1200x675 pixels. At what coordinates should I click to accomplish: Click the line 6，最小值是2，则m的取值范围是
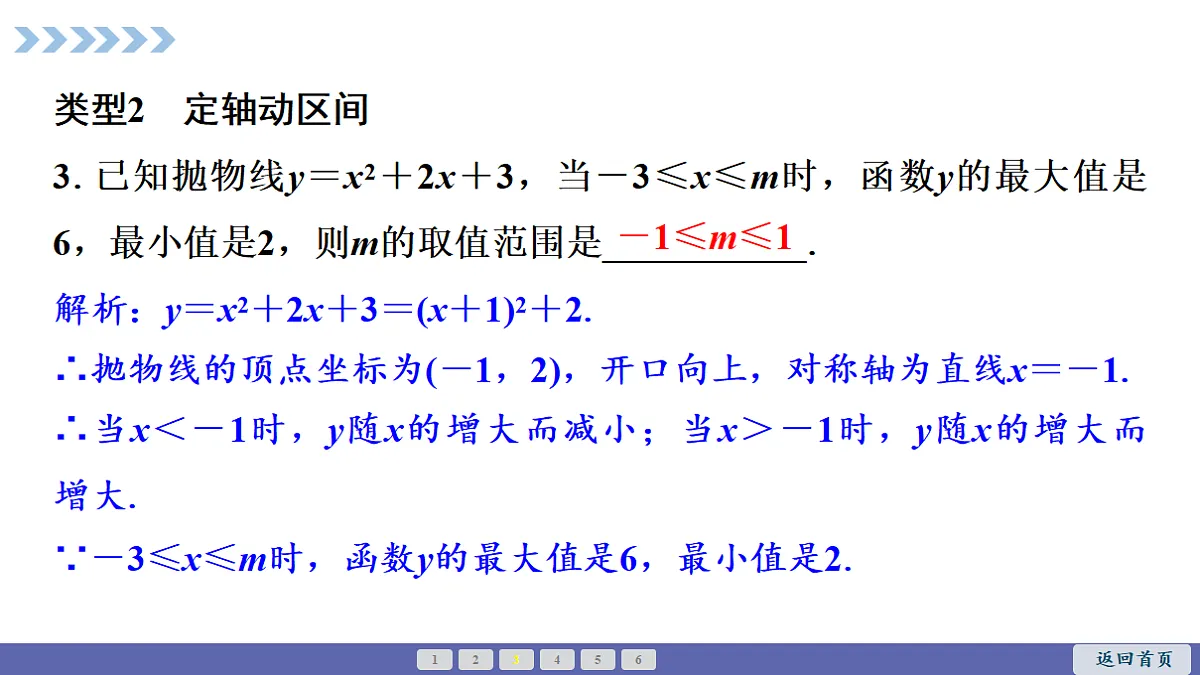(x=435, y=242)
